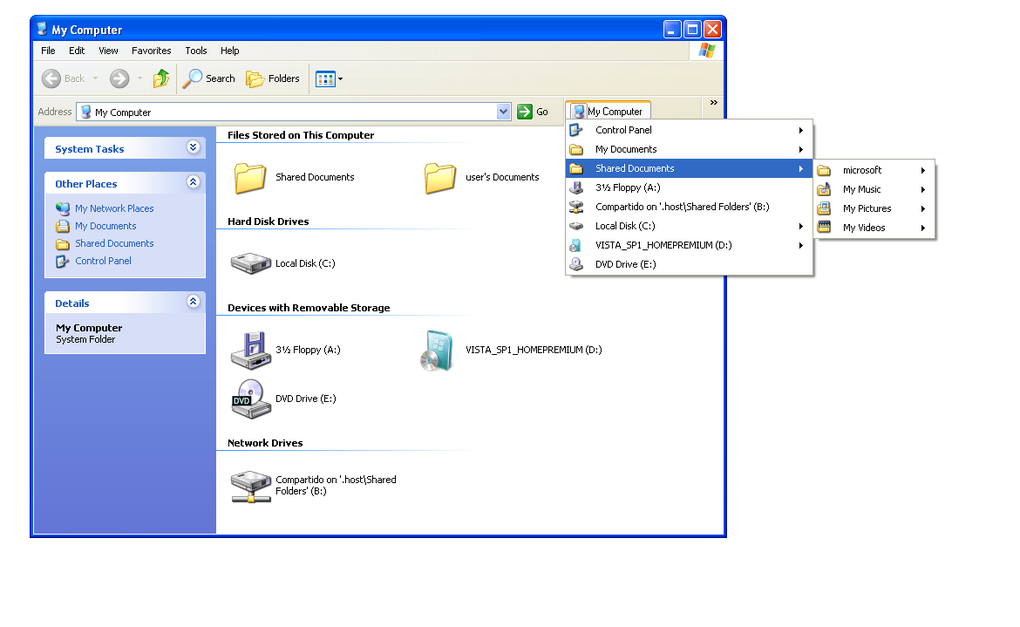Open the VISTA_SP1_HOMEPREMIUM (D:) drive icon
Viewport: 1020px width, 627px height.
point(437,349)
